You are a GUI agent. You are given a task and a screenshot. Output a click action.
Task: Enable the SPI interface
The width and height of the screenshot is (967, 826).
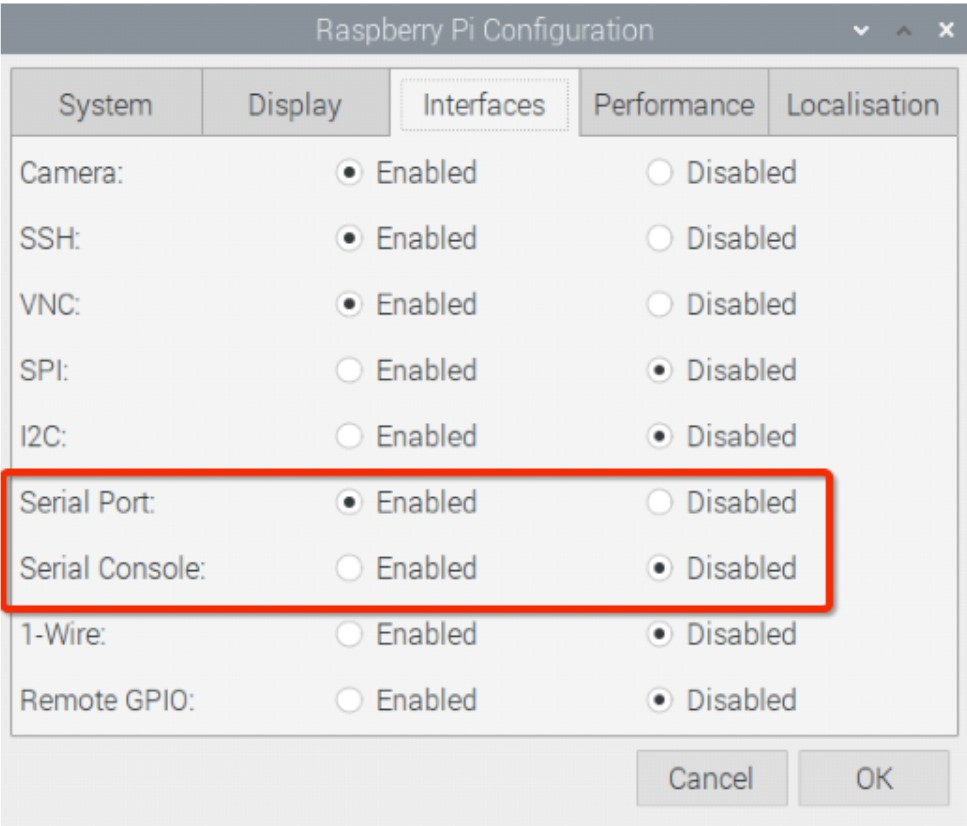pyautogui.click(x=349, y=370)
